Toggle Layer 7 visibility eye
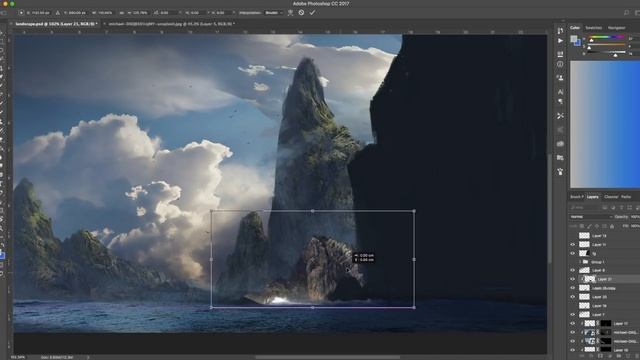Viewport: 640px width, 360px height. click(573, 315)
